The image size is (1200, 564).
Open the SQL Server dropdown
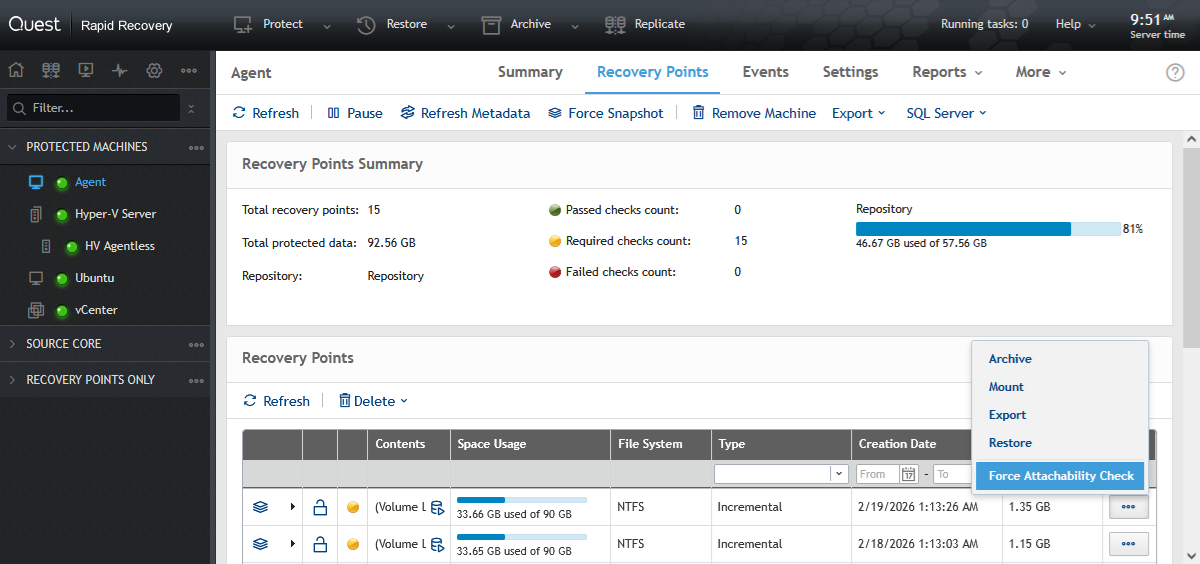(x=947, y=113)
